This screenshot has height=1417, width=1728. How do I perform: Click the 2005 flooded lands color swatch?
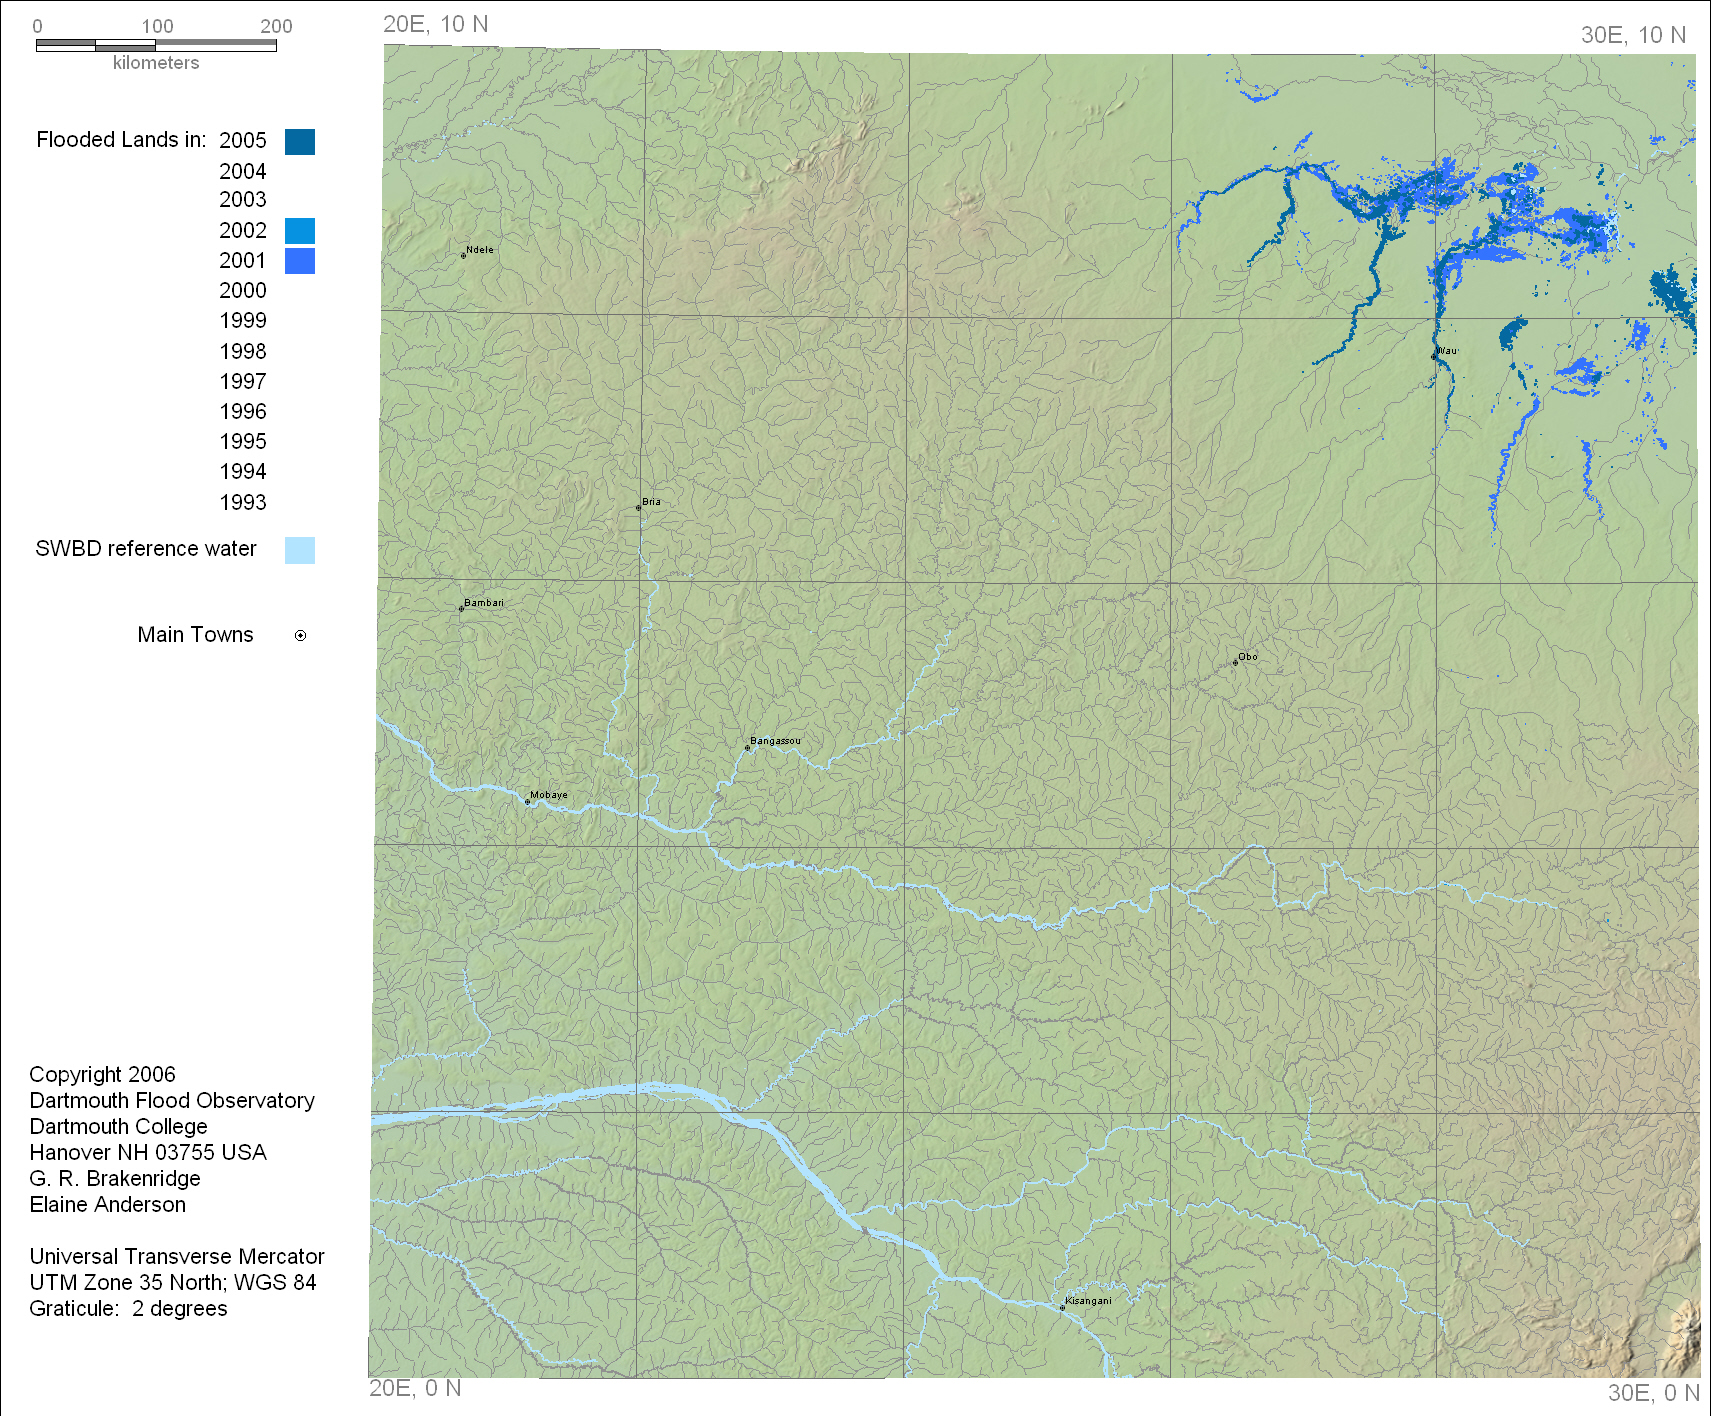pyautogui.click(x=300, y=142)
